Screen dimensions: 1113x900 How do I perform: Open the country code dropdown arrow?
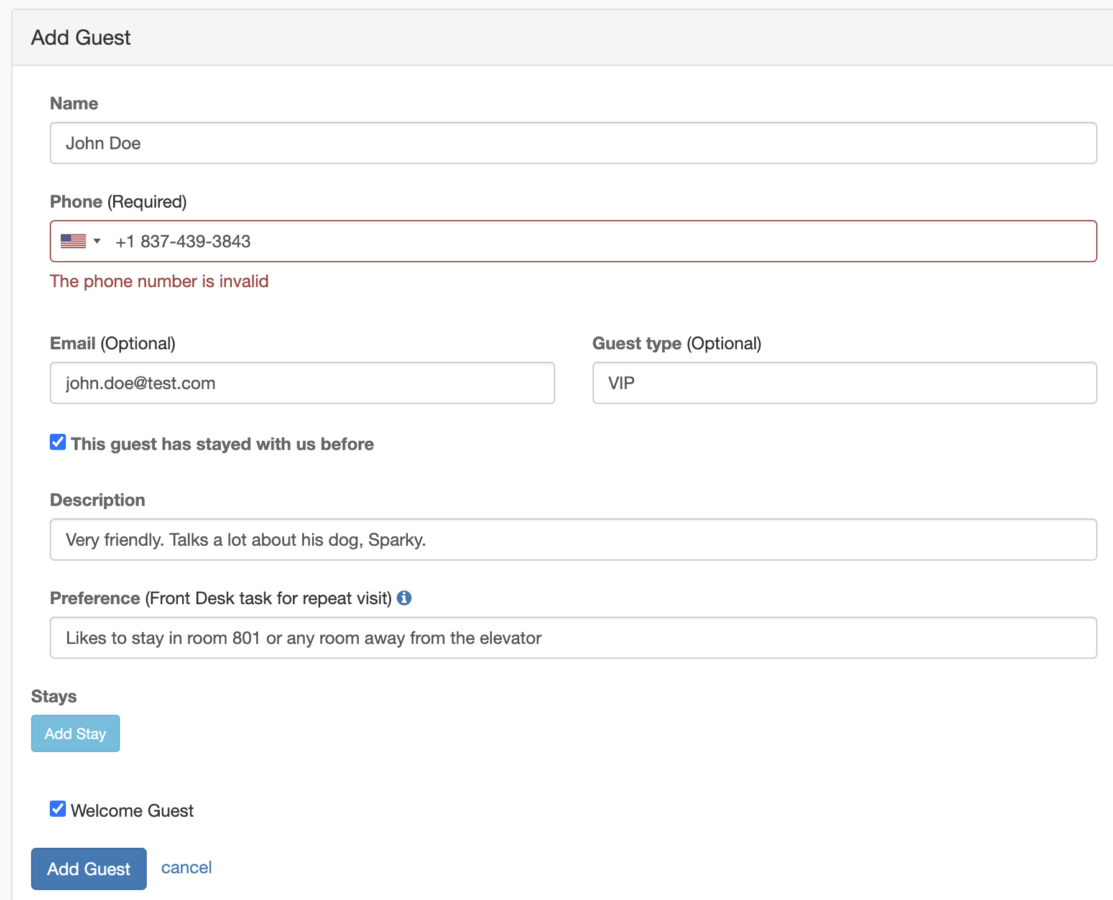click(x=97, y=241)
